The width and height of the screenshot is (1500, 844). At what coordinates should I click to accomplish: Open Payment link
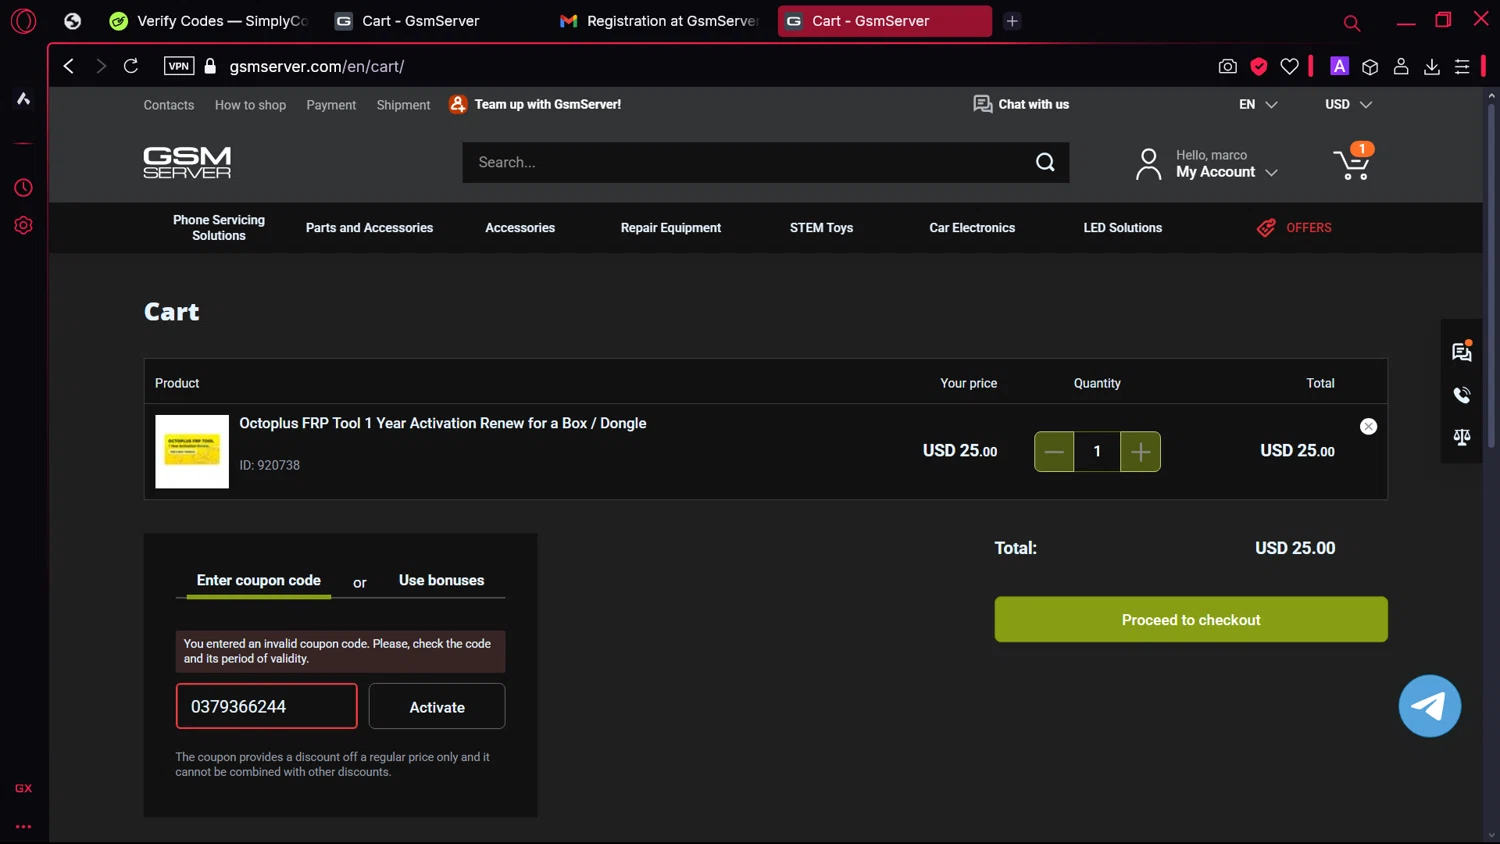pos(331,105)
